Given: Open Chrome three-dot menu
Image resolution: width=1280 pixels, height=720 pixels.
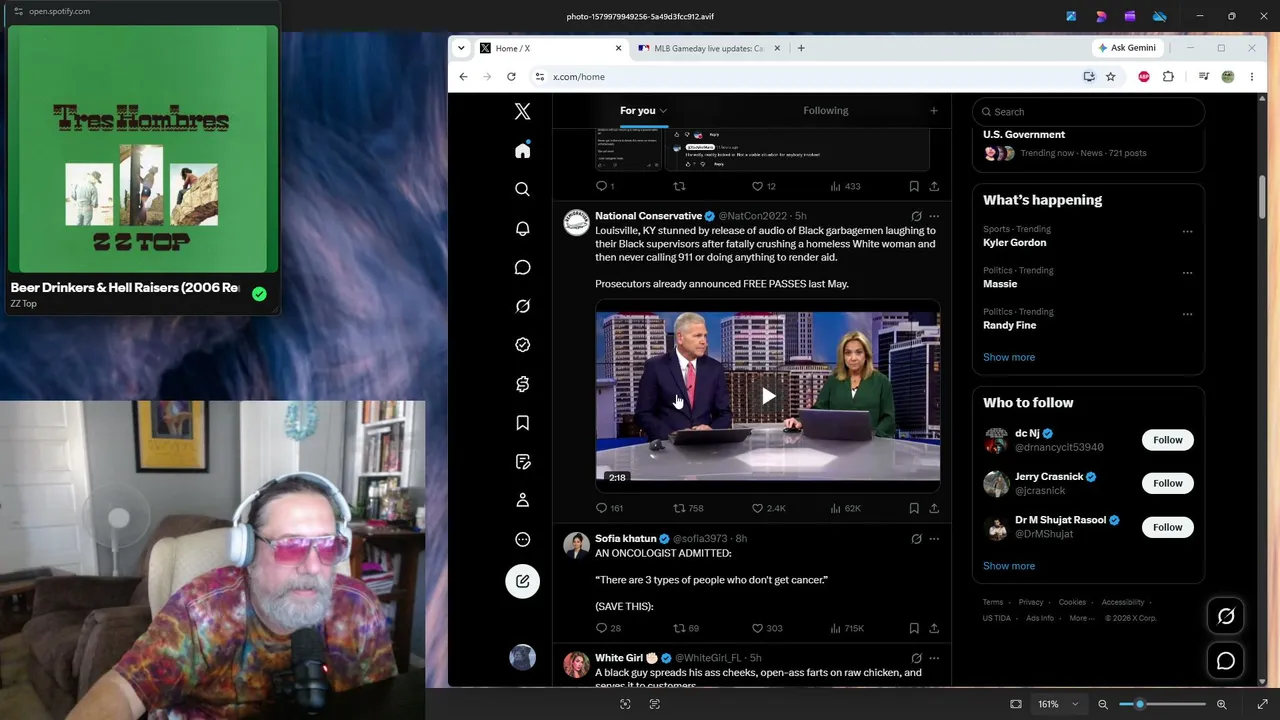Looking at the screenshot, I should click(x=1251, y=77).
